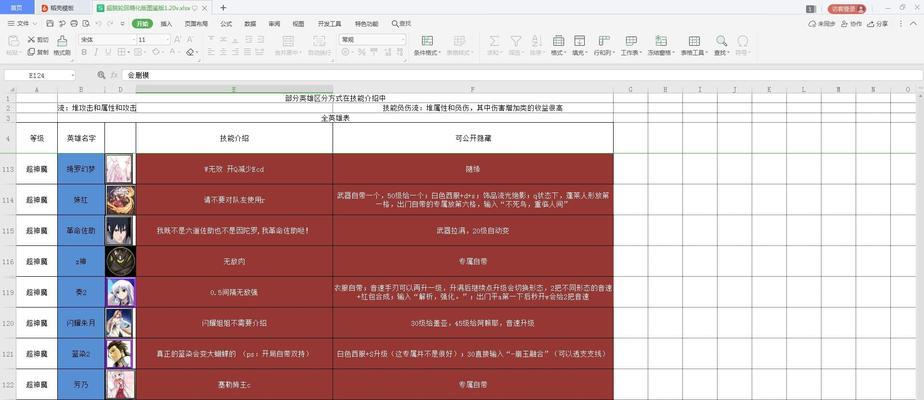Open the fill color bucket swatch
Viewport: 924px width, 400px height.
coord(156,52)
